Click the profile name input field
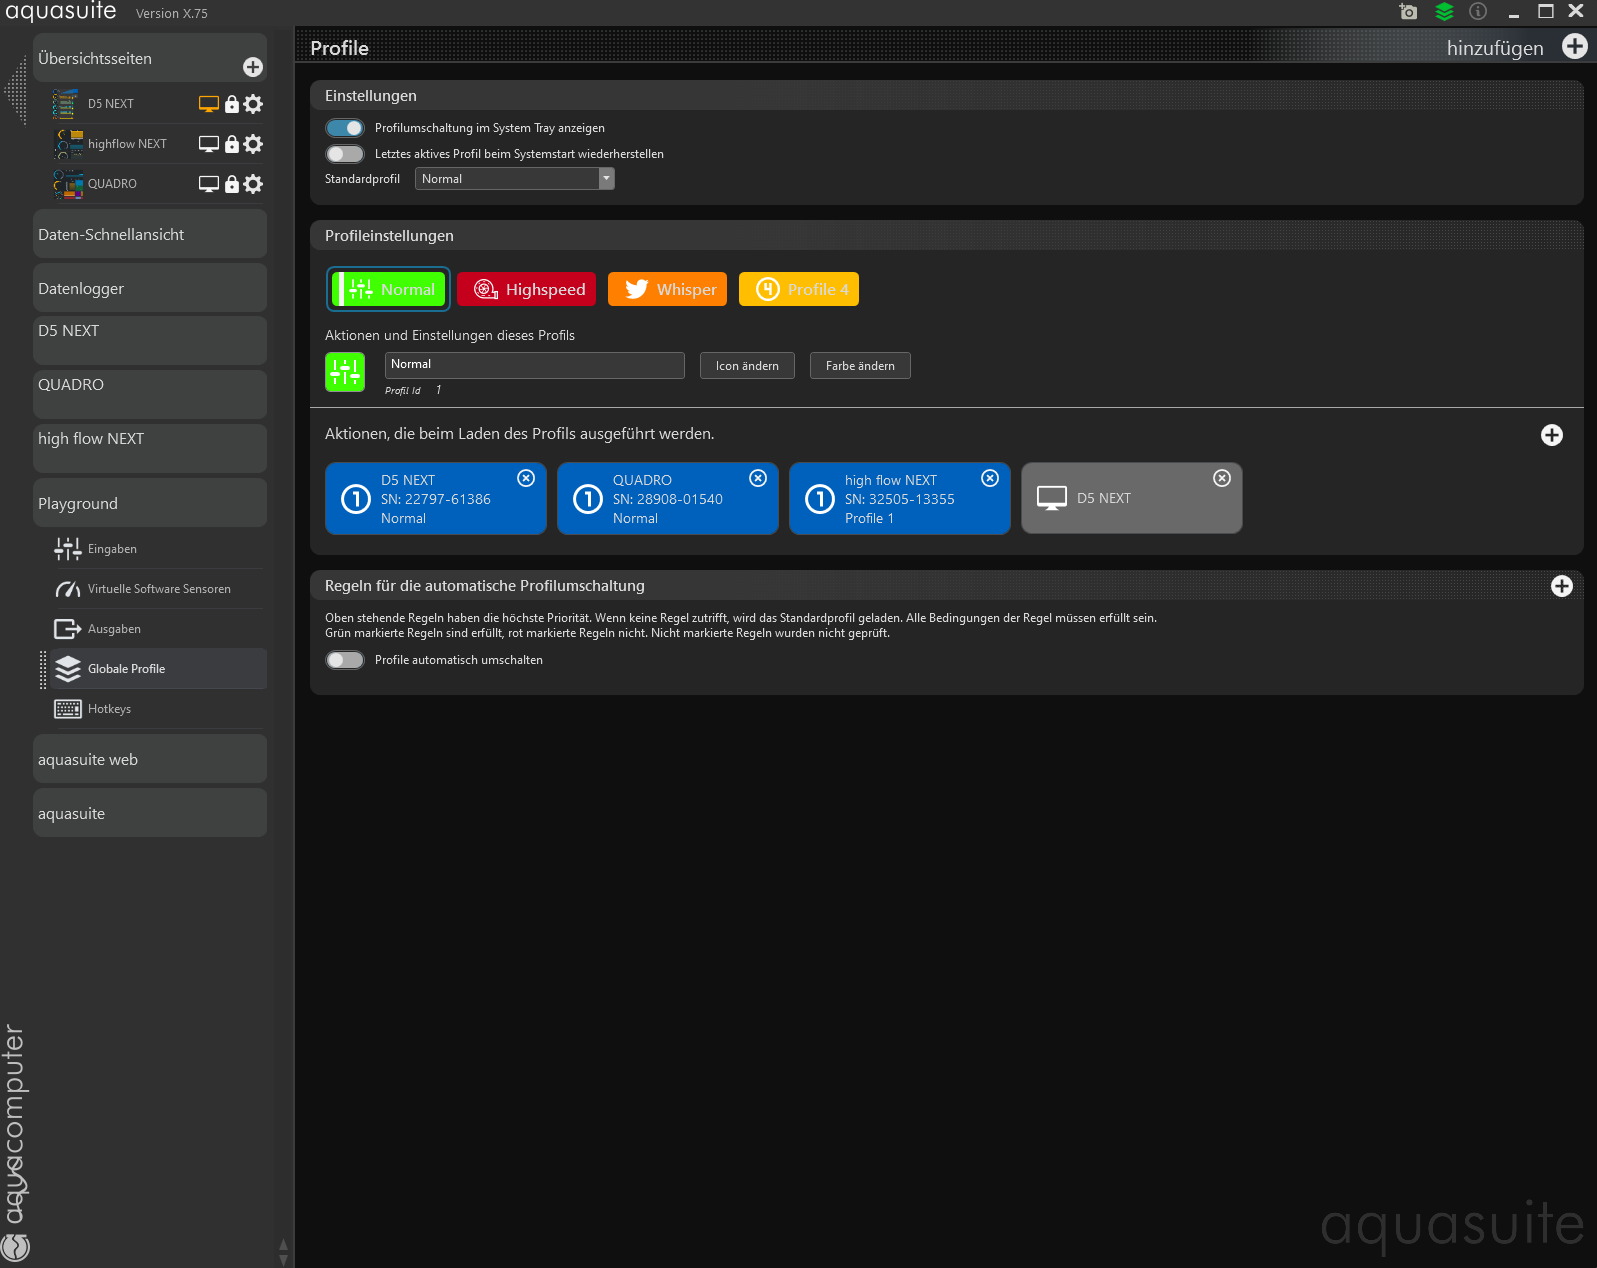The height and width of the screenshot is (1268, 1597). [534, 365]
